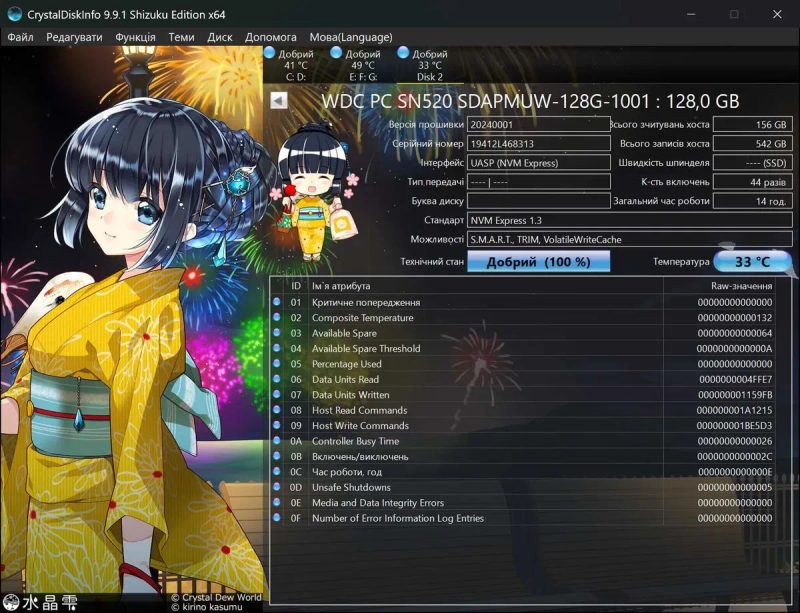Click the power on count 44 разів

click(x=753, y=182)
